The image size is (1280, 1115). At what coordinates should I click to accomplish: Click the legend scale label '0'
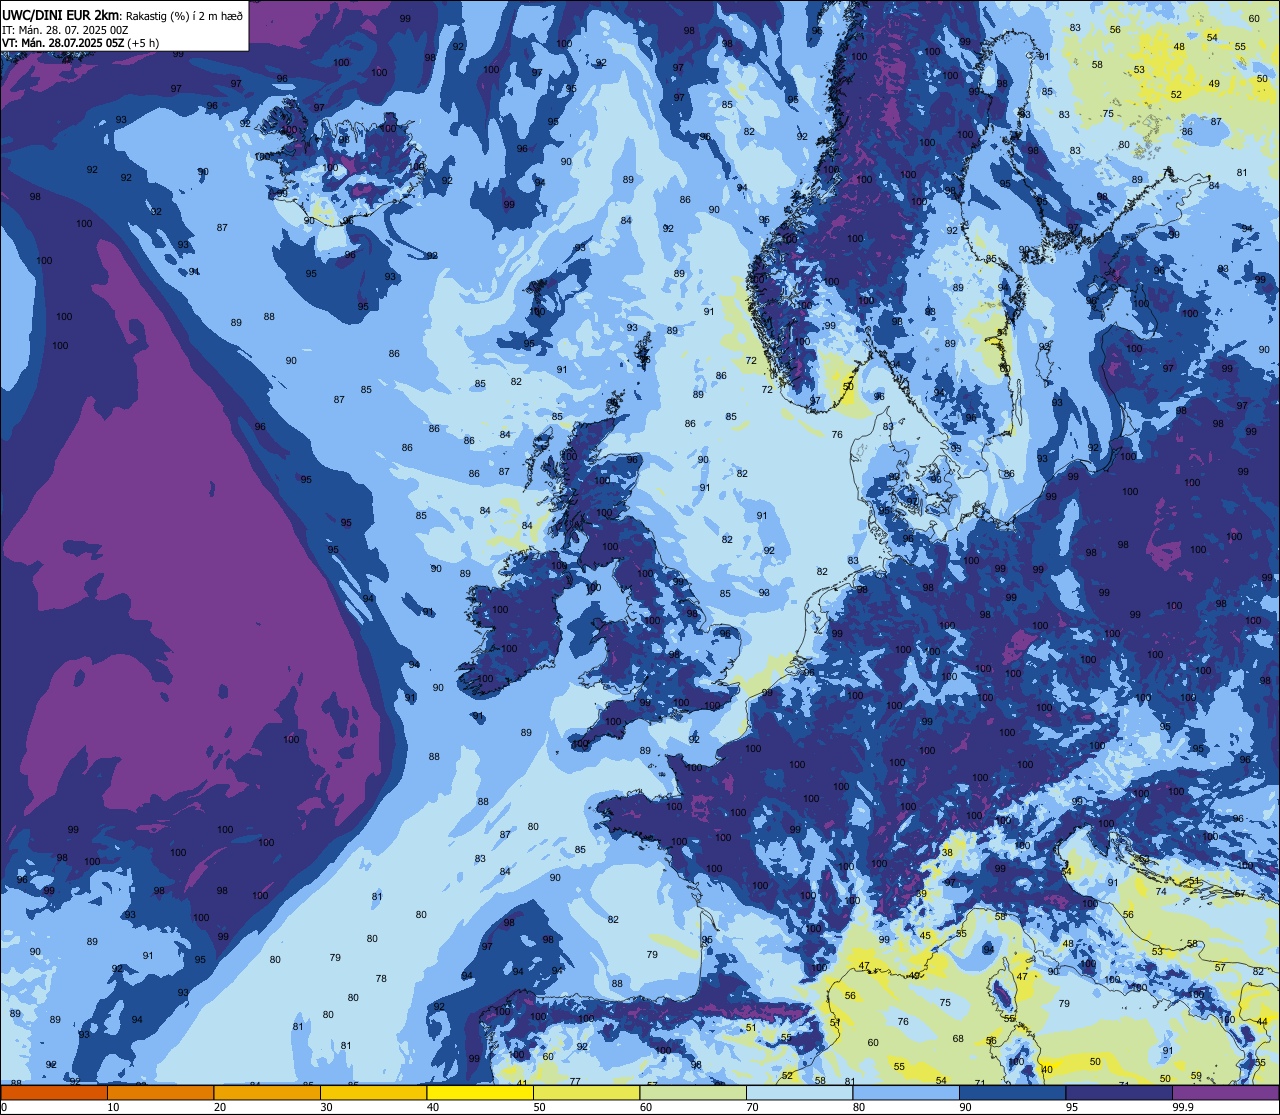[4, 1107]
